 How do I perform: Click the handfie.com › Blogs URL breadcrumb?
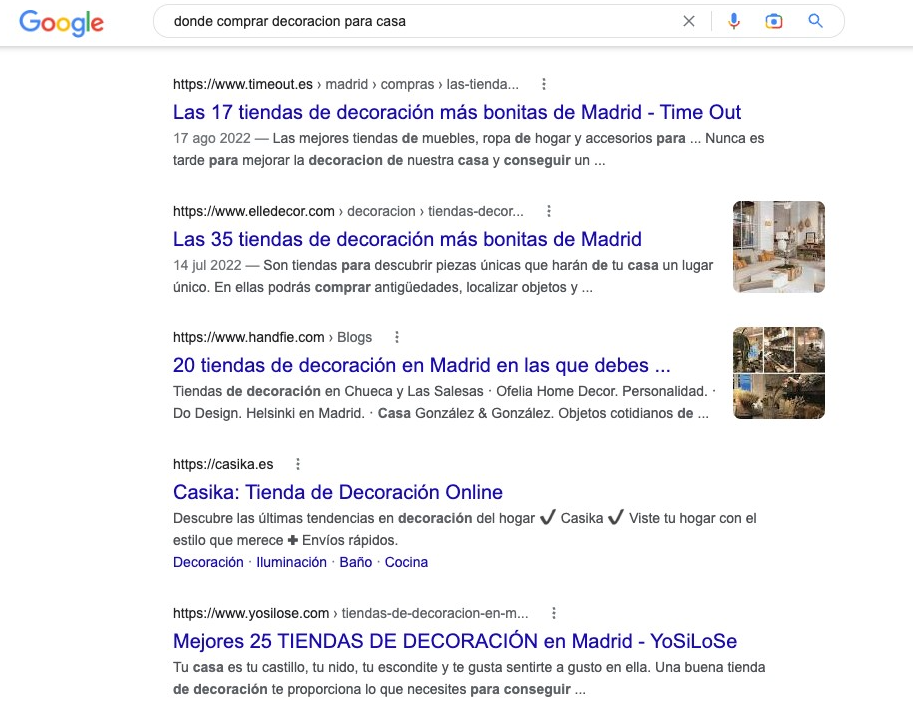click(x=272, y=337)
